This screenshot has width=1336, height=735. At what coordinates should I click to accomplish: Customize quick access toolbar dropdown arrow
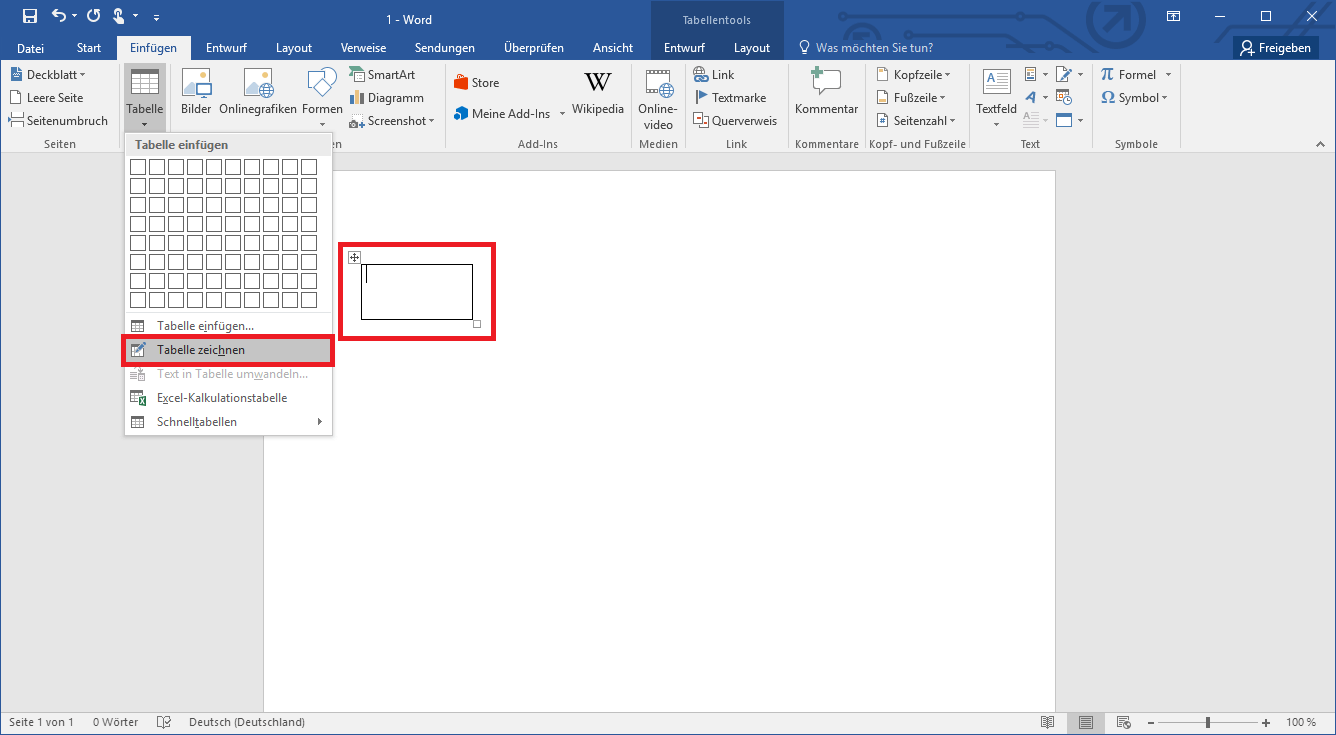156,17
